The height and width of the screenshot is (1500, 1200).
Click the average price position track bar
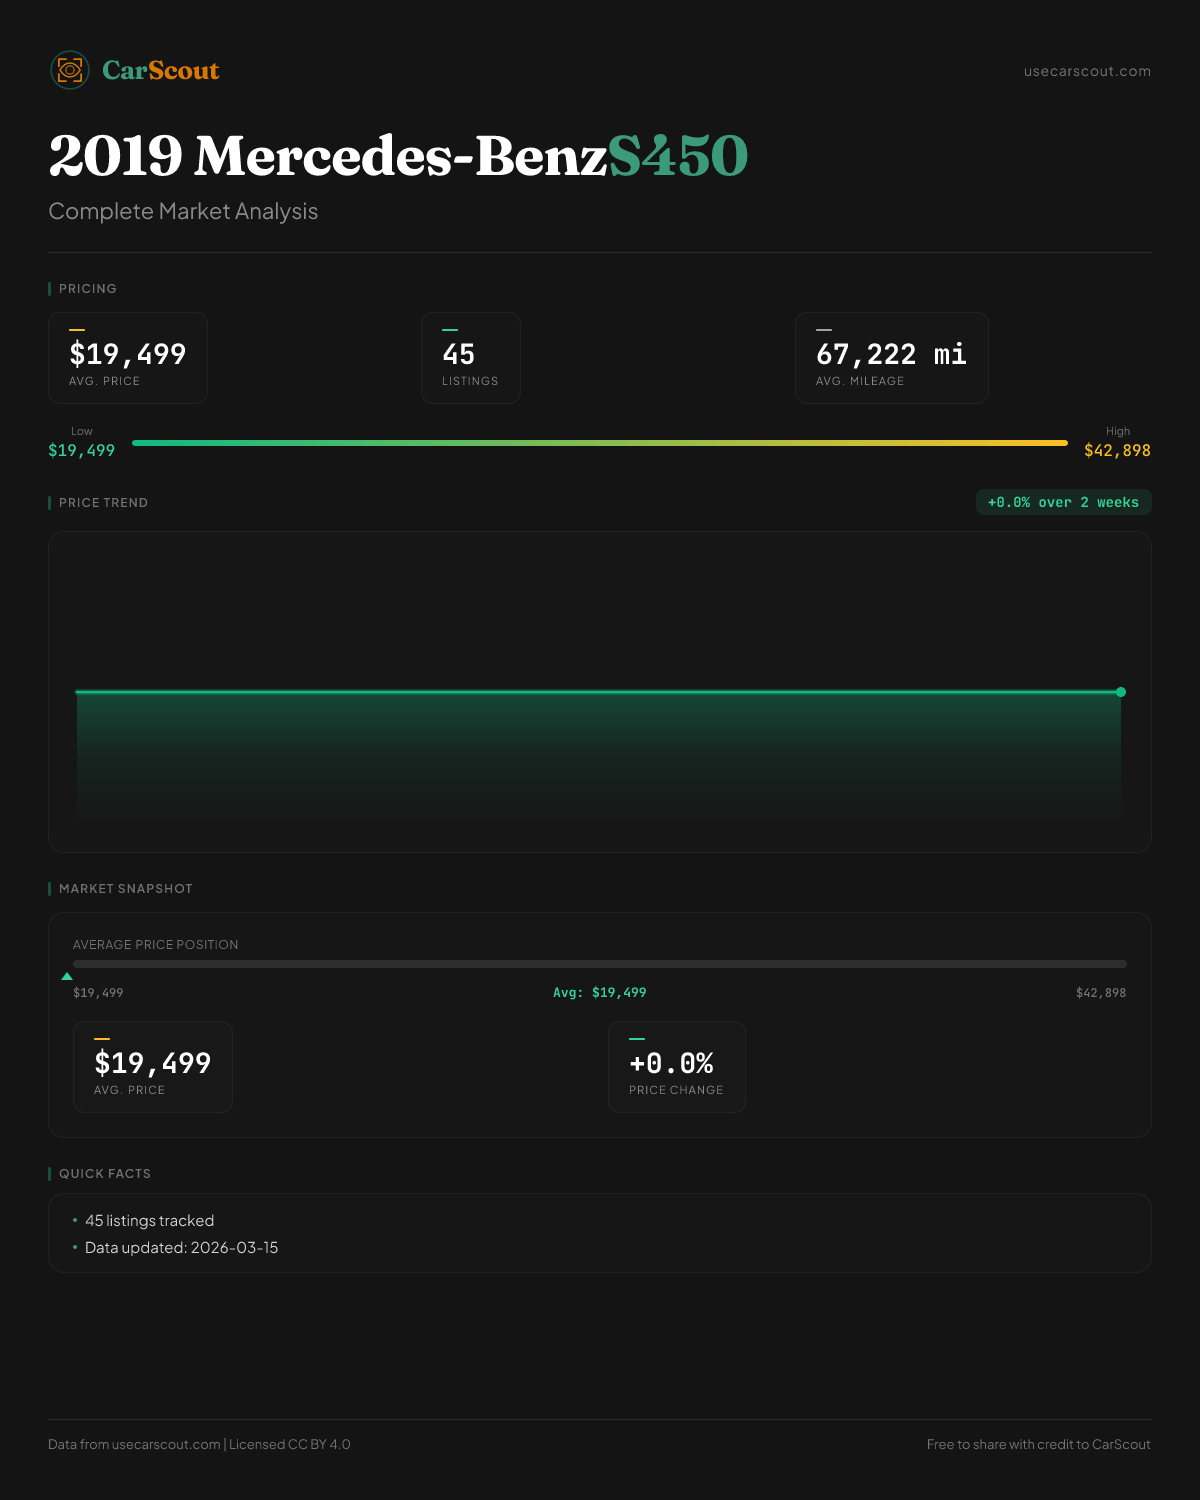pos(600,964)
